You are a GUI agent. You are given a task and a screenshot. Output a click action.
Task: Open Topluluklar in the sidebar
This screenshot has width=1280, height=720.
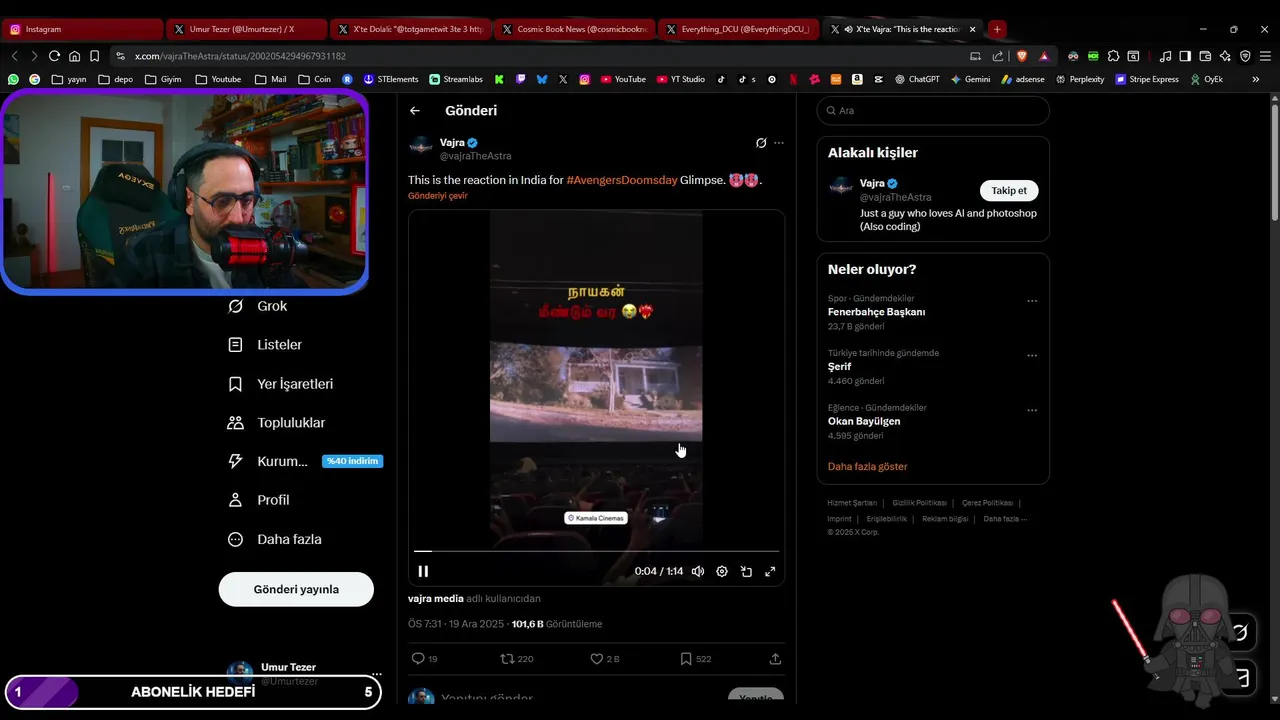pyautogui.click(x=277, y=423)
